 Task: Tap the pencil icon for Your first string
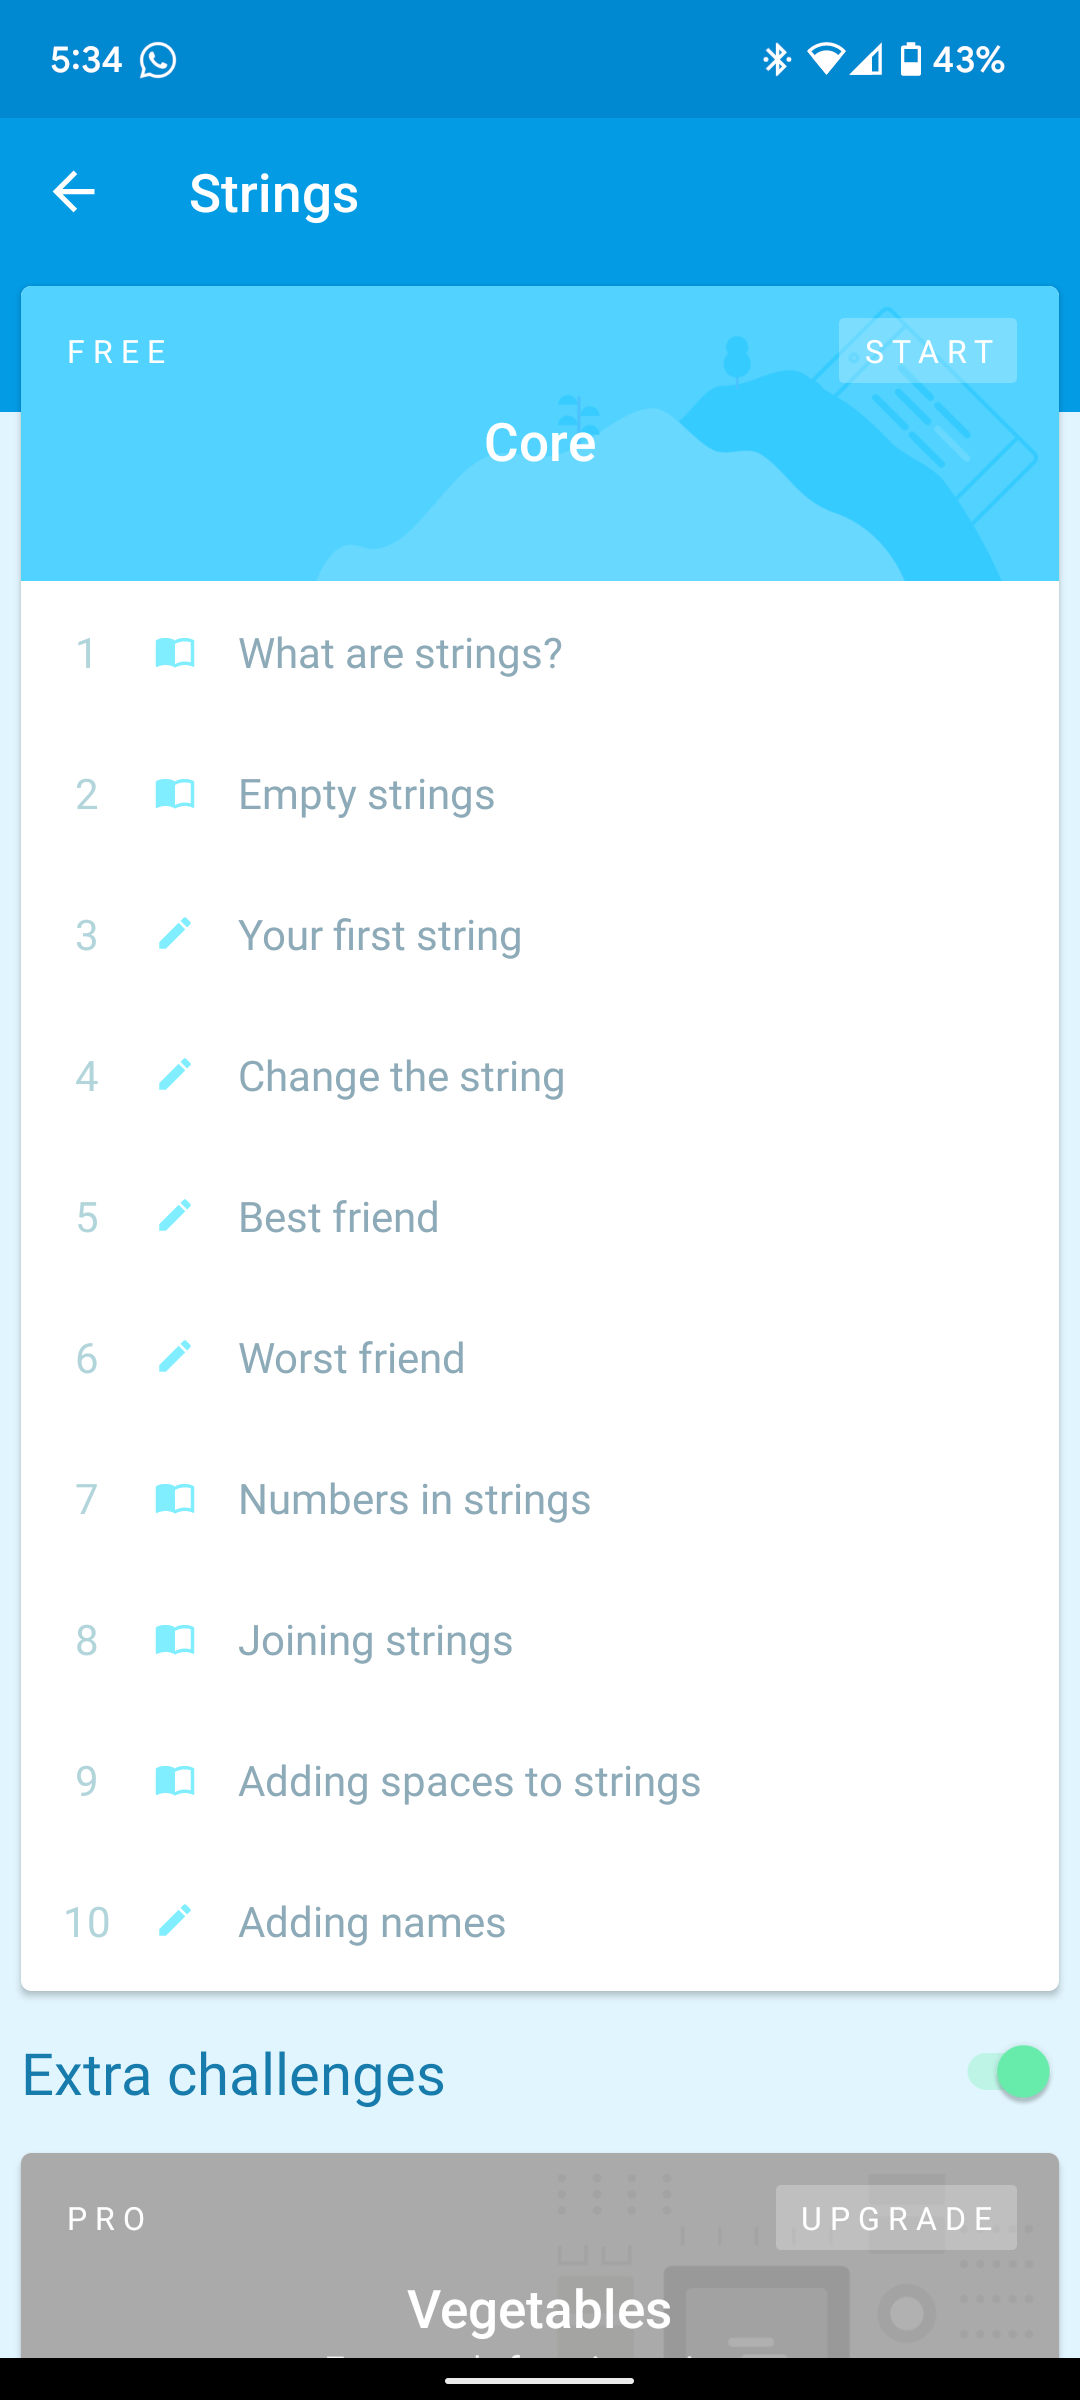click(175, 934)
